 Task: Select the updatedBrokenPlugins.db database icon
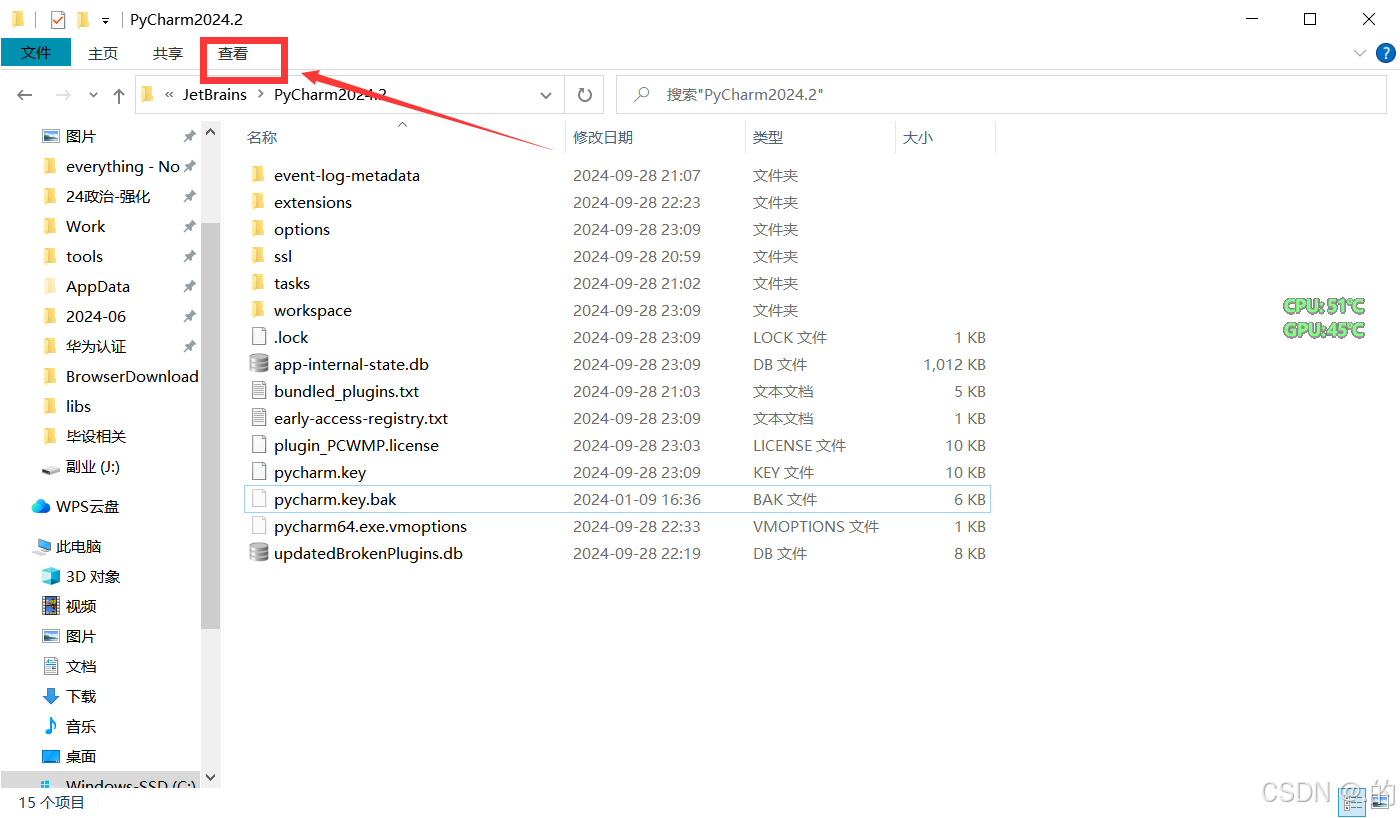[258, 553]
